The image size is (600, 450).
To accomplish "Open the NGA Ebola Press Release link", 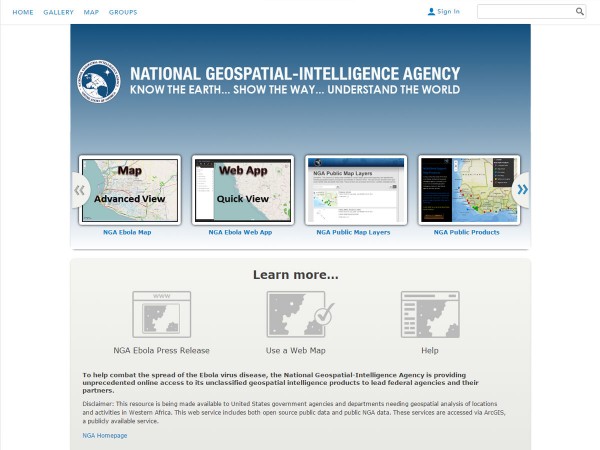I will pos(161,351).
